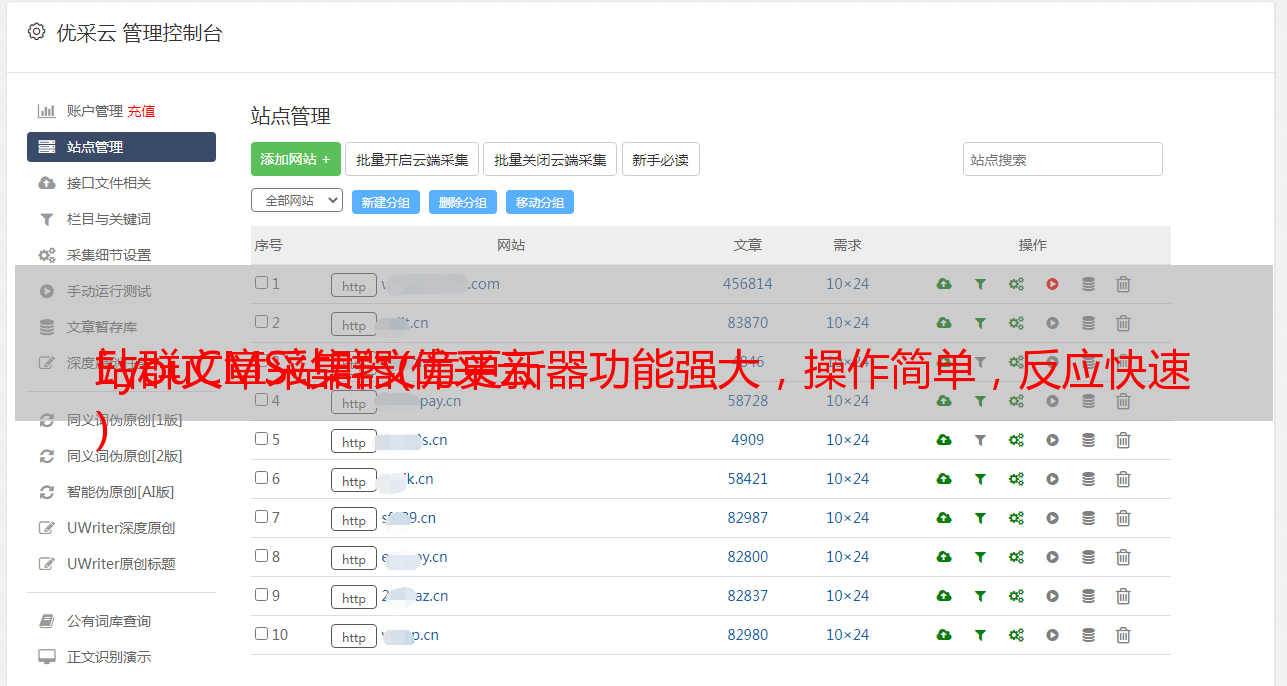Open gears settings icon in row 5
This screenshot has height=686, width=1287.
click(x=1016, y=440)
